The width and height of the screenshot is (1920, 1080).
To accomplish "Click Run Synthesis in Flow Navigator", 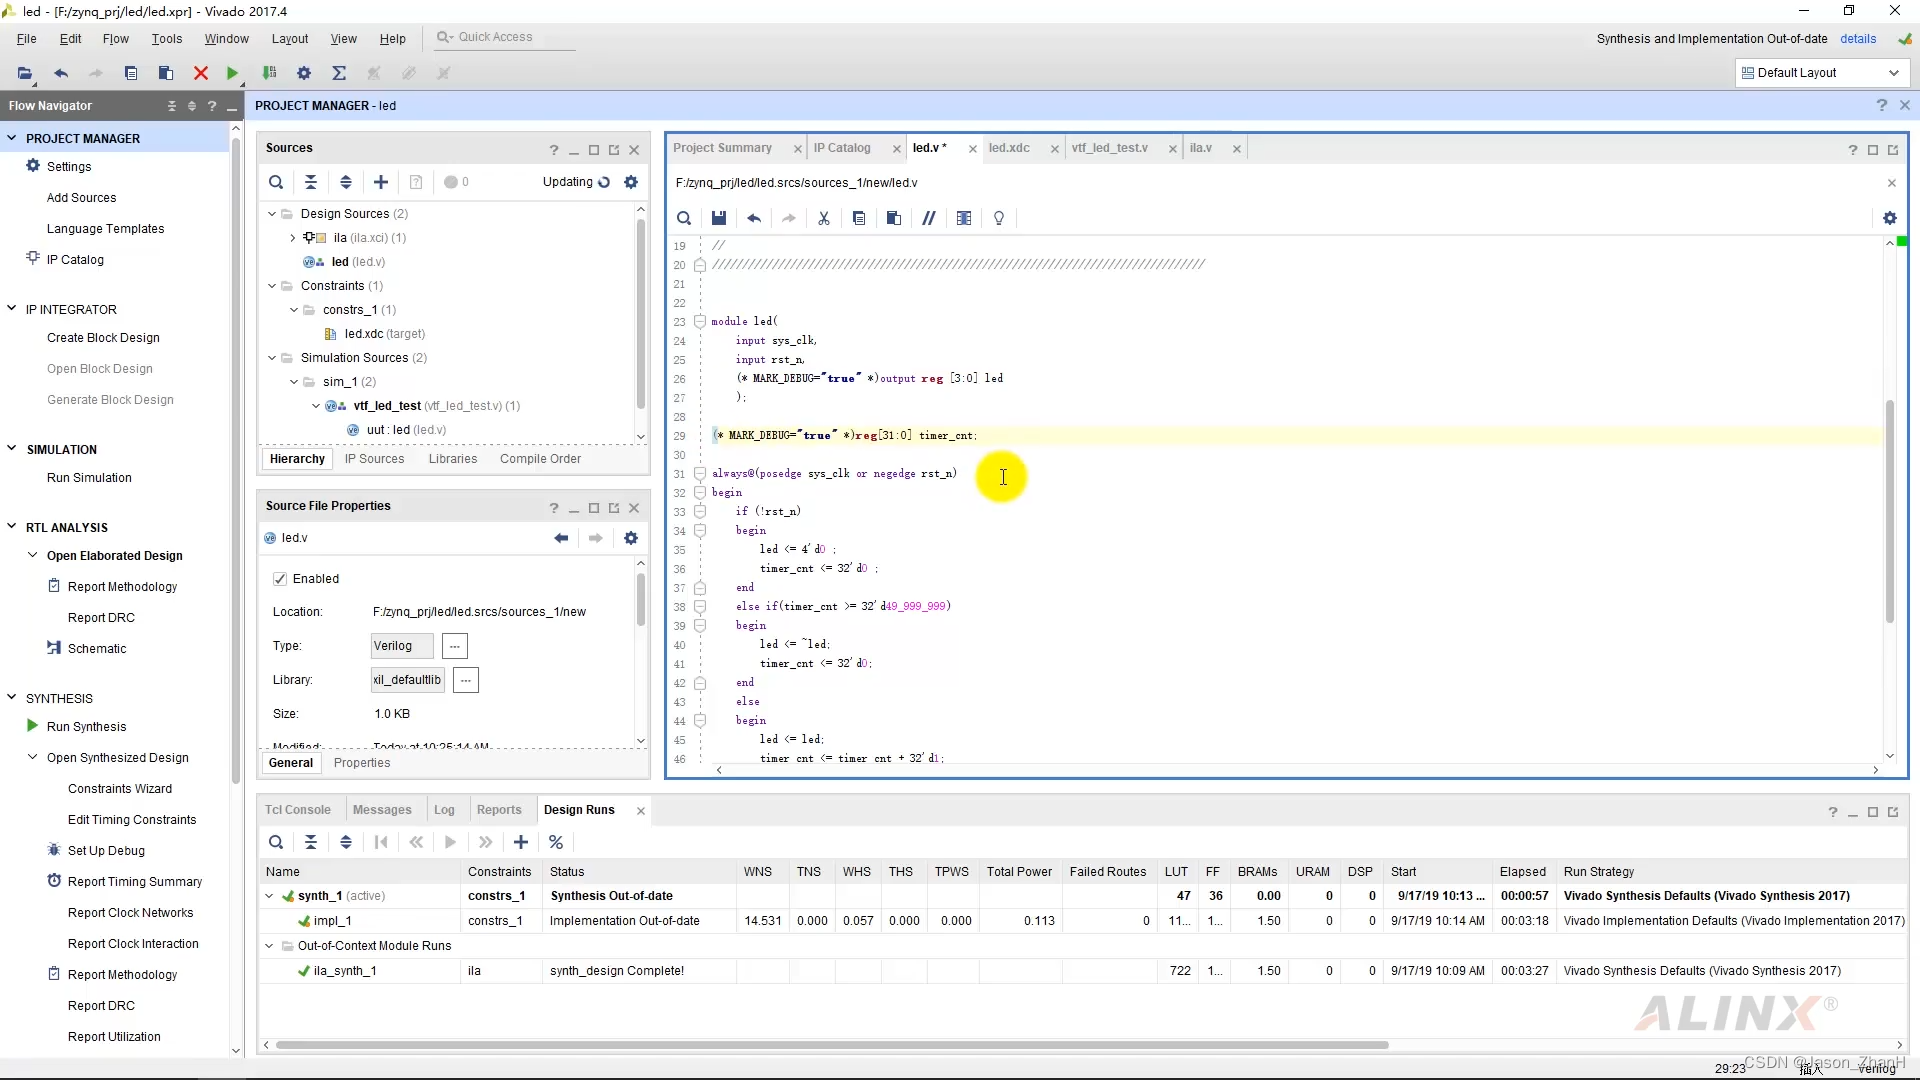I will (x=86, y=727).
